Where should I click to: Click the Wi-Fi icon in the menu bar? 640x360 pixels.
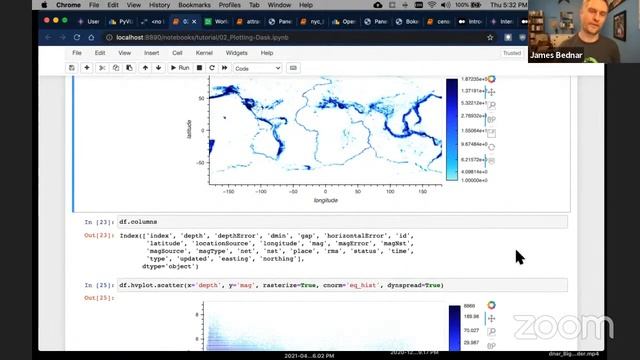[x=432, y=5]
